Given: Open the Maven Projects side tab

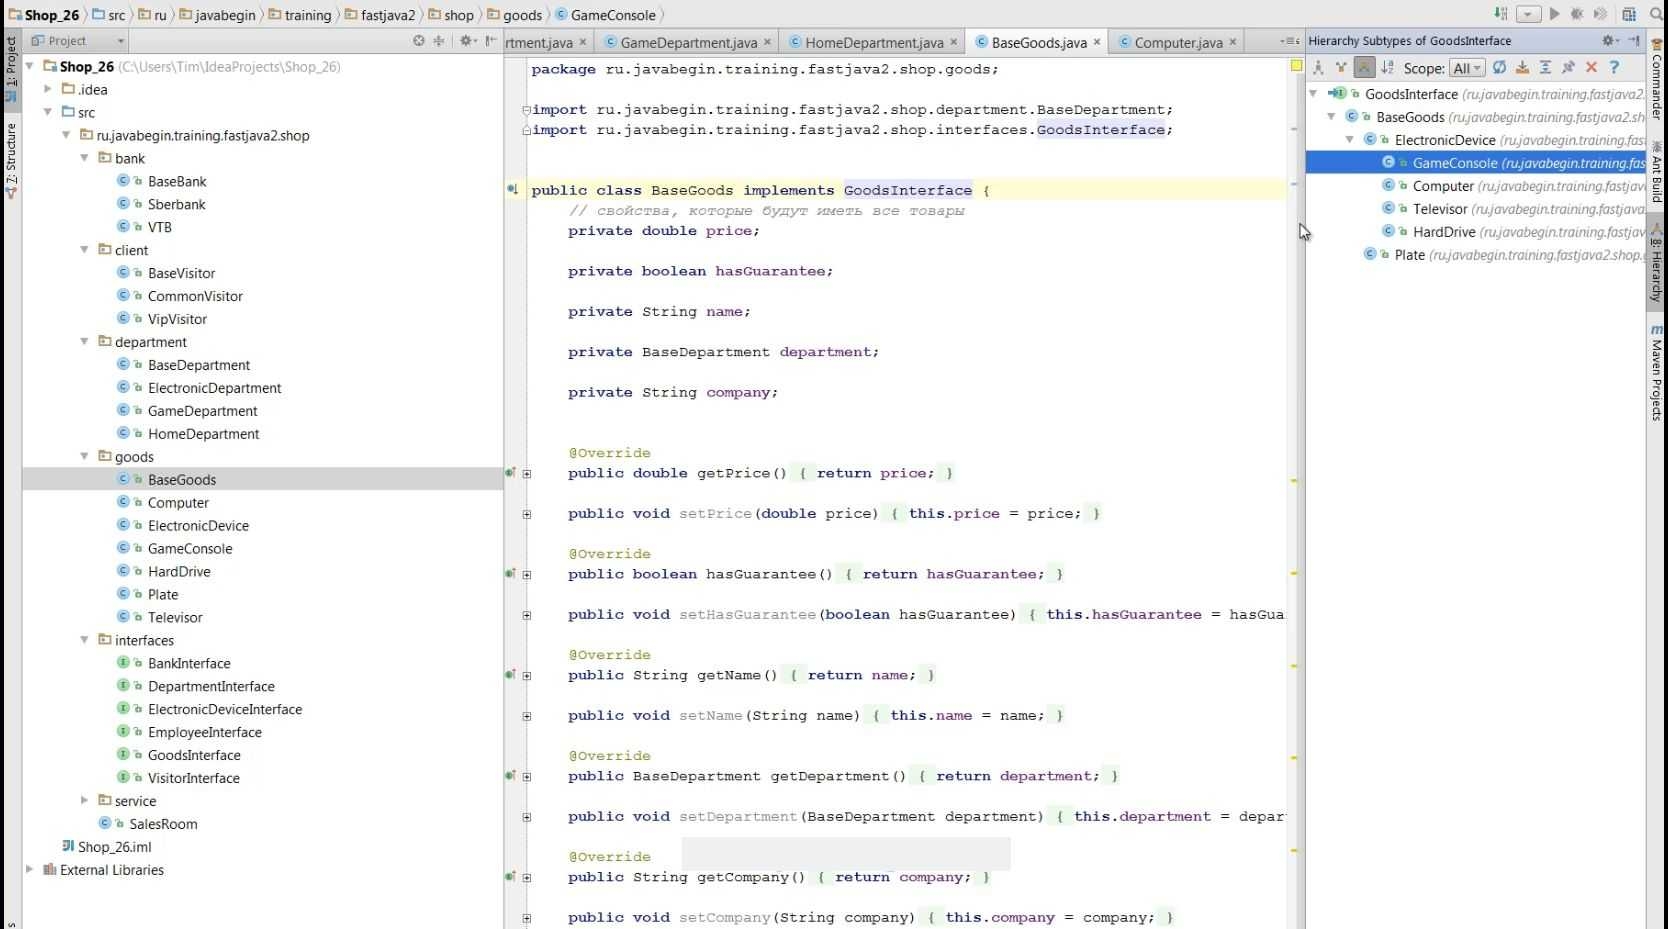Looking at the screenshot, I should (1657, 371).
